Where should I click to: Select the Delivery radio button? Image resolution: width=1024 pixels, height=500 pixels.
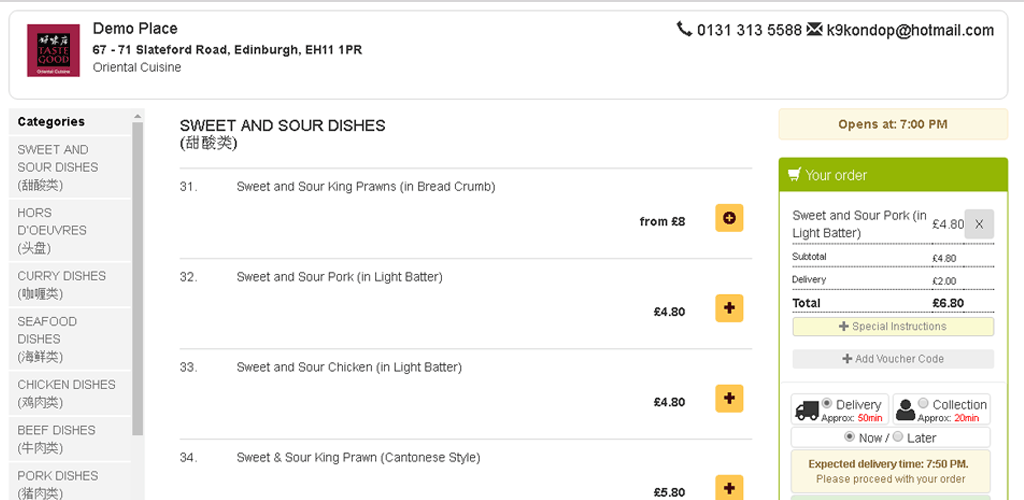coord(827,403)
